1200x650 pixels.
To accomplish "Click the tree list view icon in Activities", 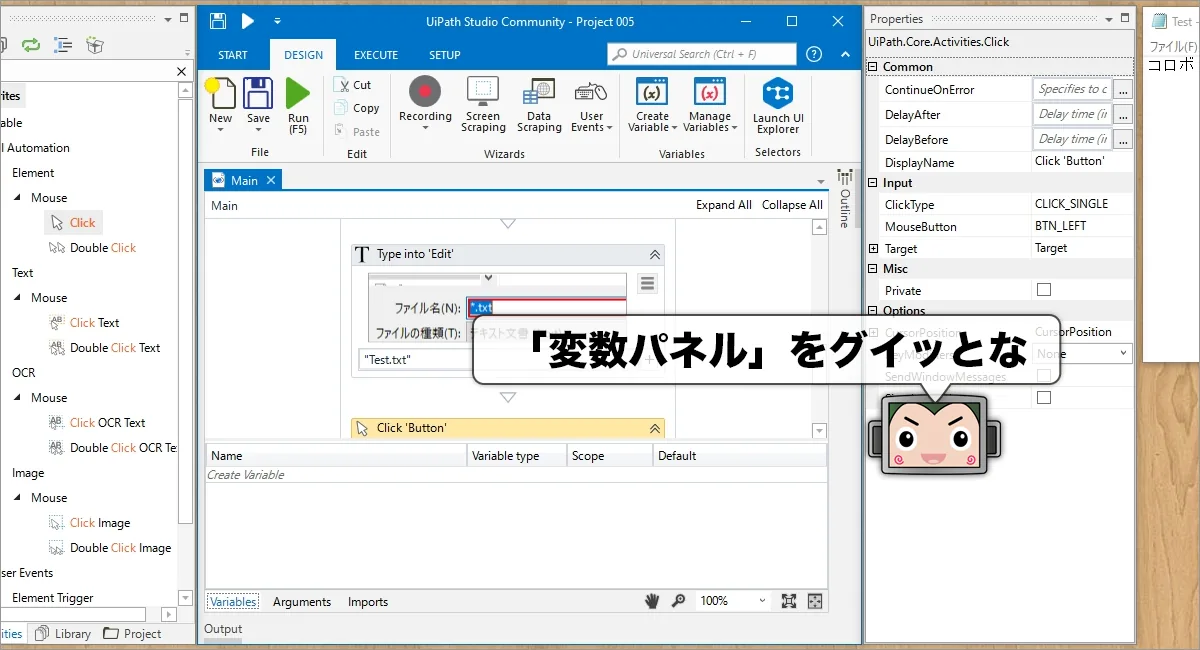I will (x=63, y=44).
